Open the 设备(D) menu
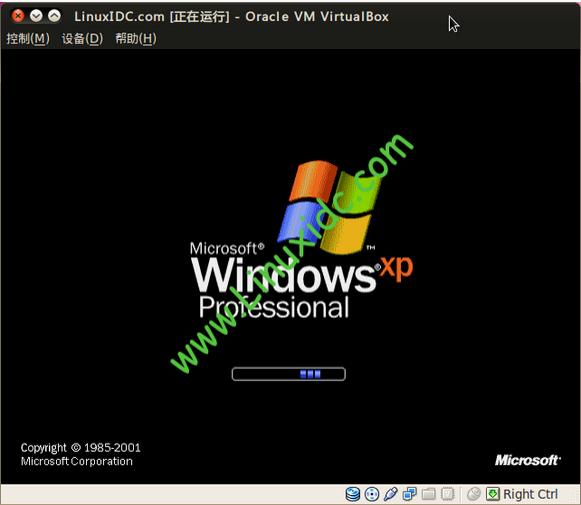 pos(82,39)
